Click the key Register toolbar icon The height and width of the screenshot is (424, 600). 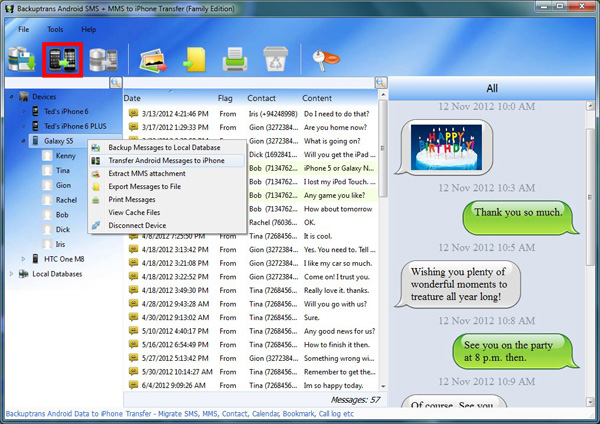coord(325,60)
